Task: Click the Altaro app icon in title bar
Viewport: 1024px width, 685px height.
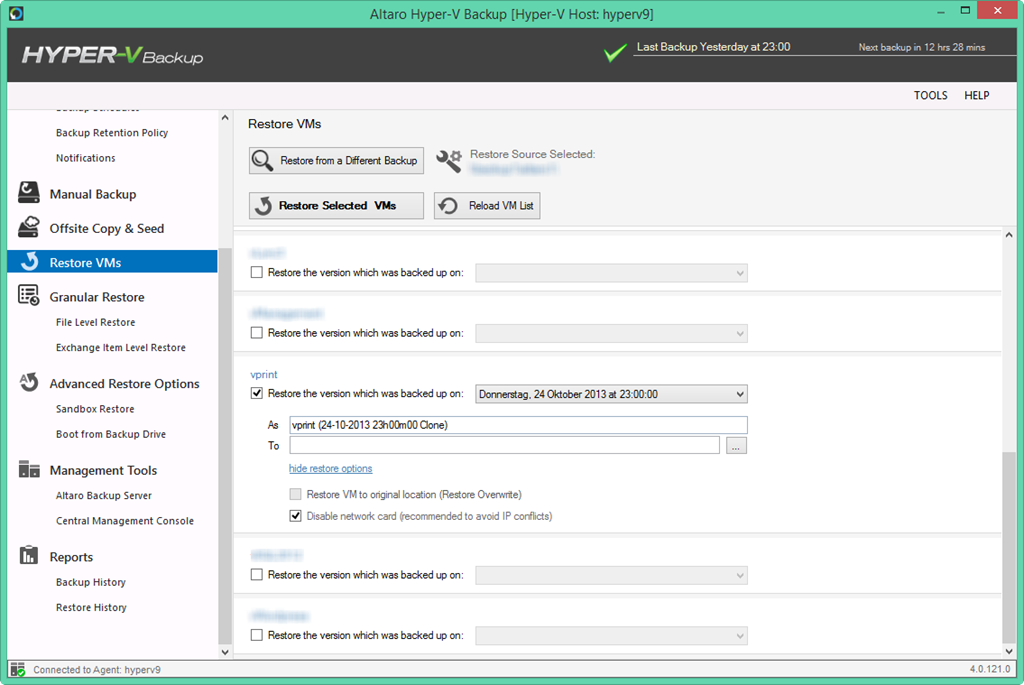Action: click(16, 13)
